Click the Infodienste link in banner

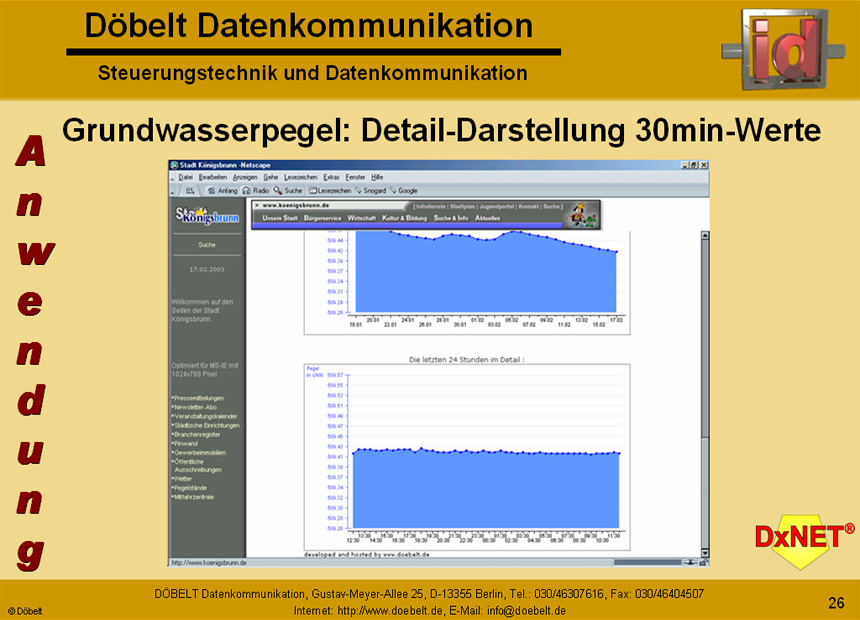tap(431, 206)
